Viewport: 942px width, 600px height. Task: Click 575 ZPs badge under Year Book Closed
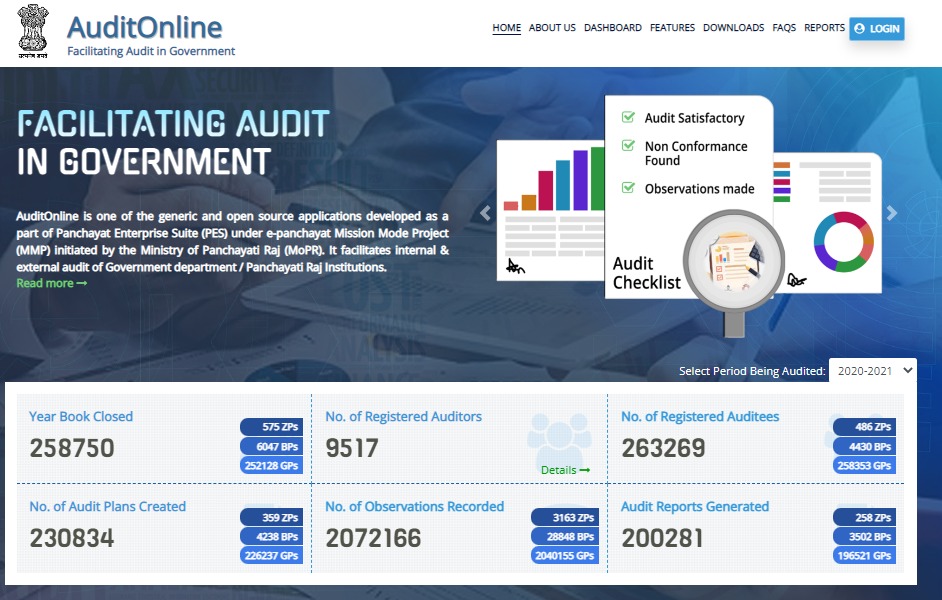(272, 427)
